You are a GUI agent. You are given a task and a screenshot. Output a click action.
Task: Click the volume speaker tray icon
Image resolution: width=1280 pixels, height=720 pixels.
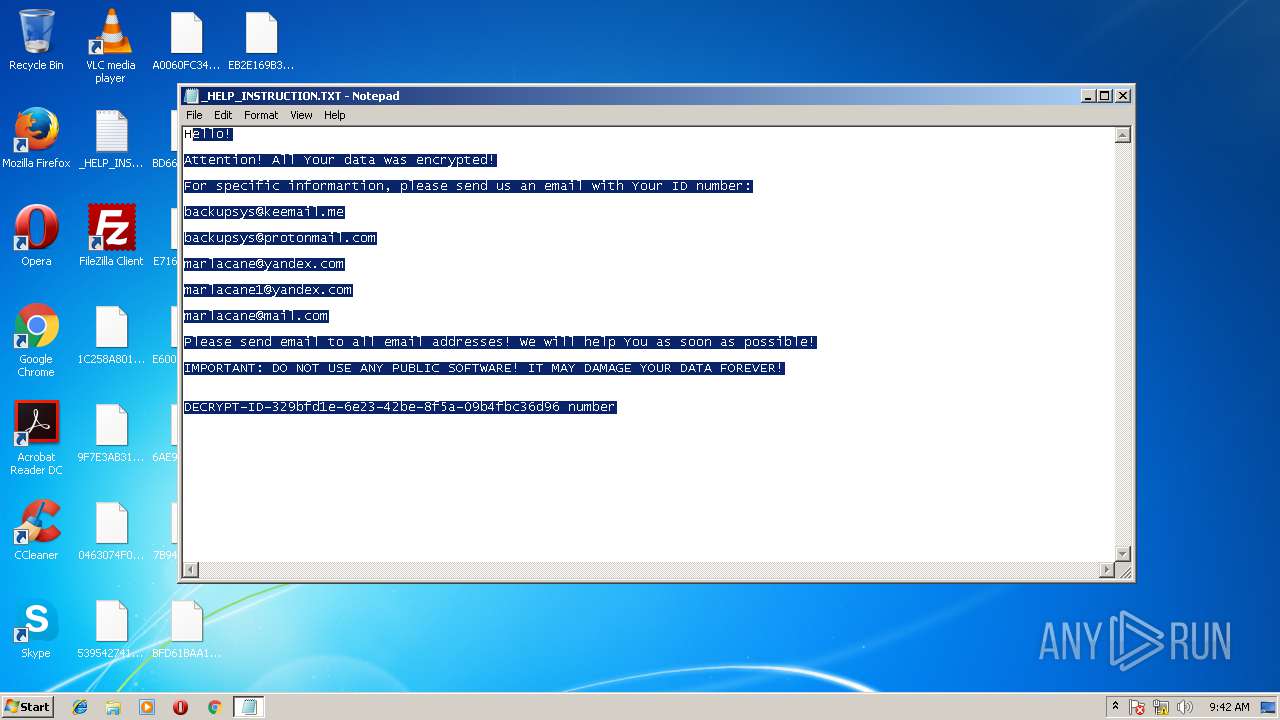coord(1185,707)
